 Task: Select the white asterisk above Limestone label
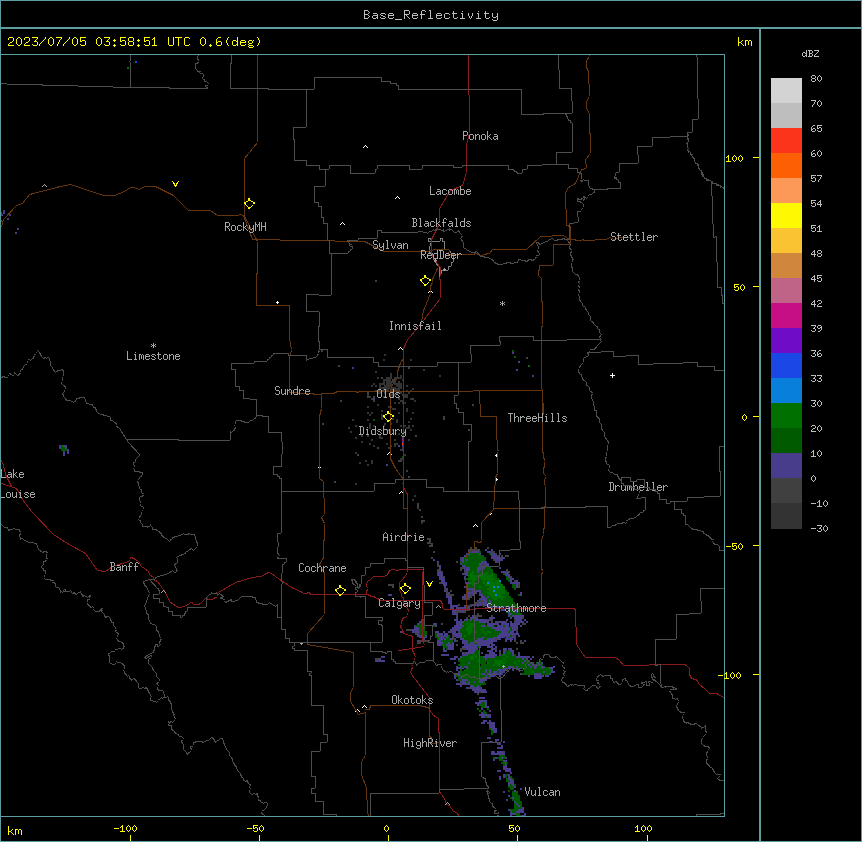point(153,345)
